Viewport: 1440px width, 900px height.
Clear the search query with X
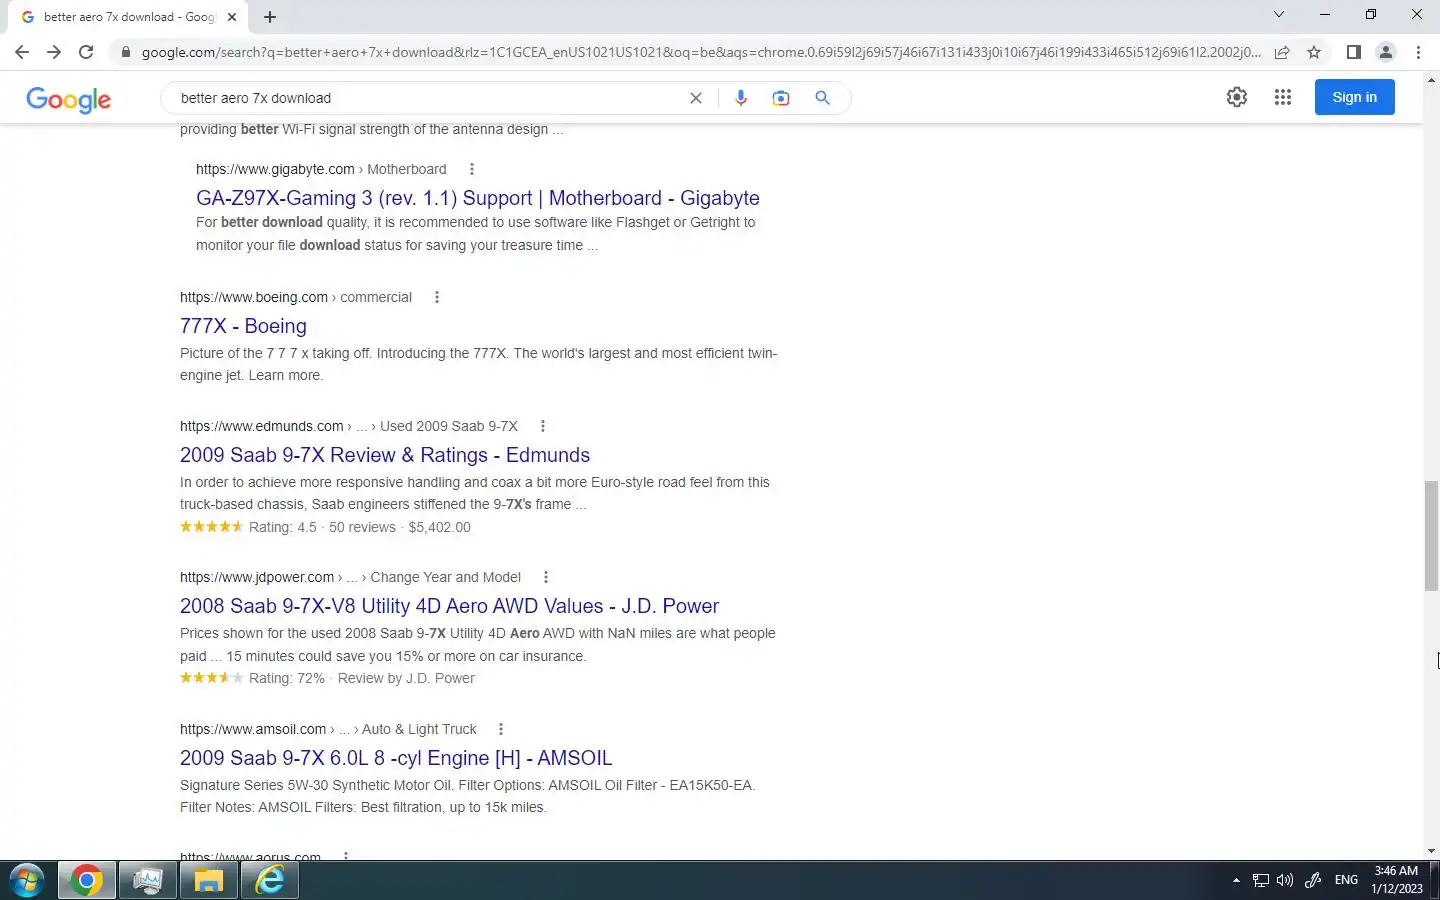click(696, 98)
